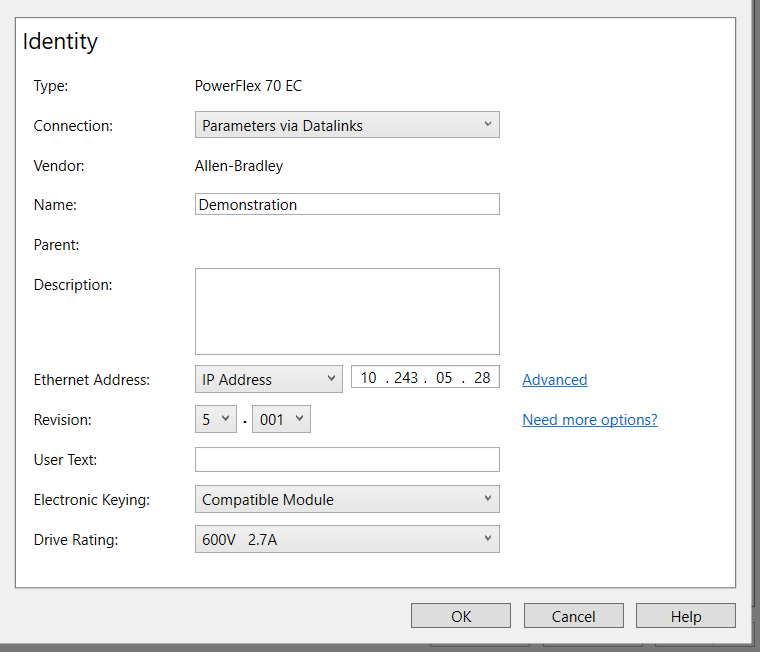Select the third IP octet showing 05
The width and height of the screenshot is (760, 652).
pyautogui.click(x=444, y=378)
